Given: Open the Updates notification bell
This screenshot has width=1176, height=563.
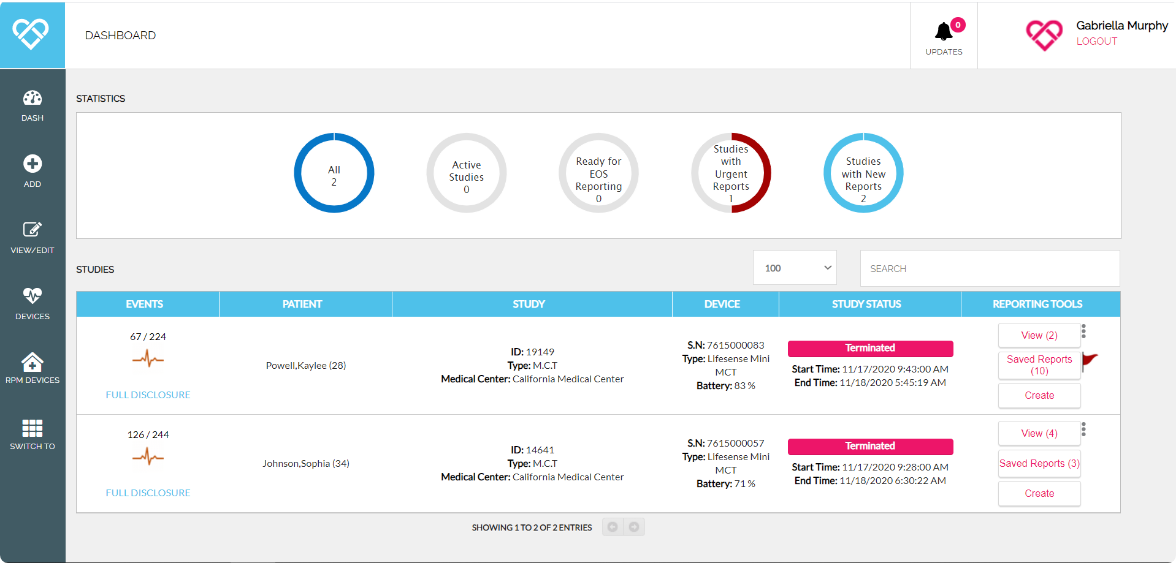Looking at the screenshot, I should 943,33.
